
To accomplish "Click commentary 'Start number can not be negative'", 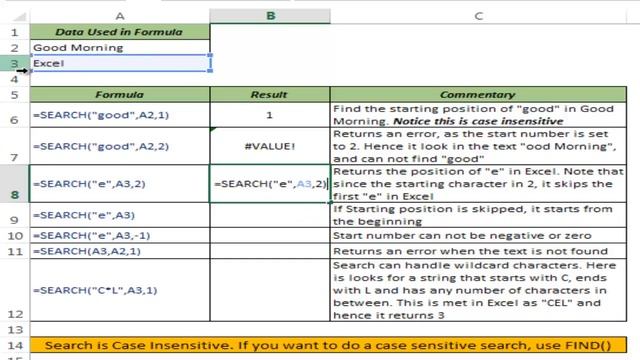I will pyautogui.click(x=478, y=236).
